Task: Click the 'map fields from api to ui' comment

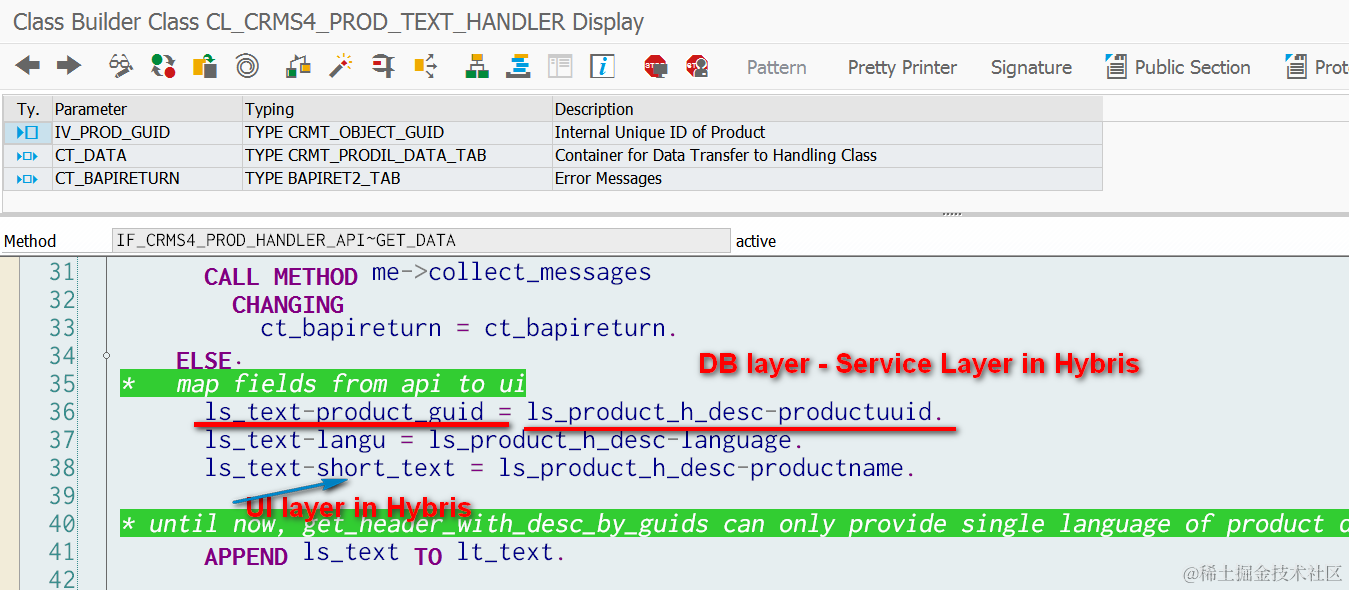Action: [323, 385]
